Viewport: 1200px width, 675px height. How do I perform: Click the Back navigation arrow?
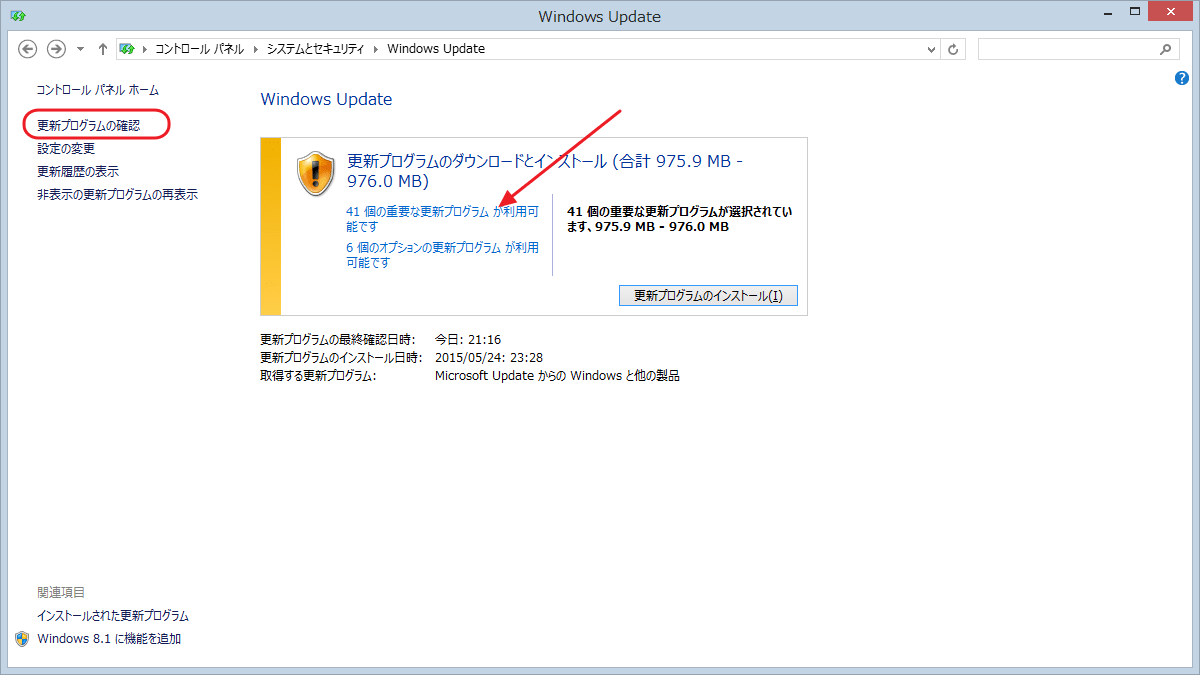pos(28,49)
